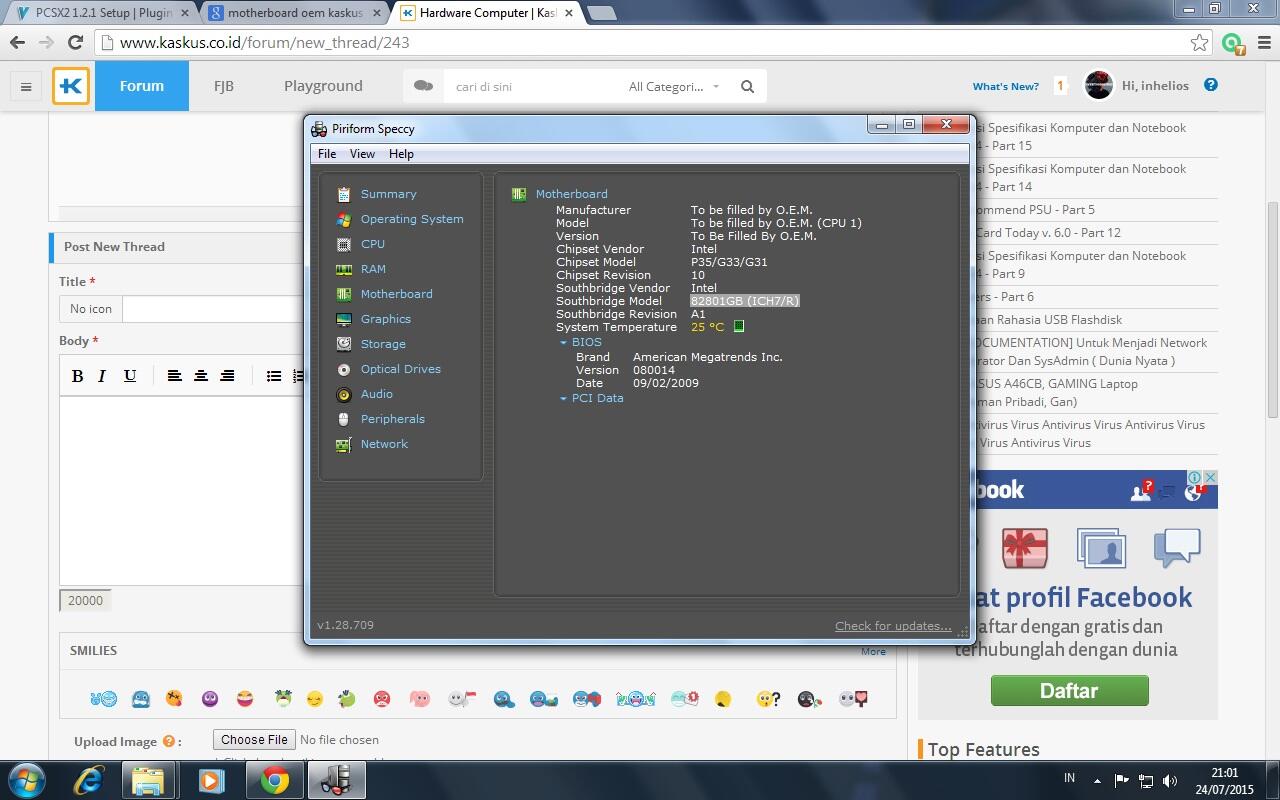Viewport: 1280px width, 800px height.
Task: Select the Peripherals mouse icon in Speccy
Action: (344, 419)
